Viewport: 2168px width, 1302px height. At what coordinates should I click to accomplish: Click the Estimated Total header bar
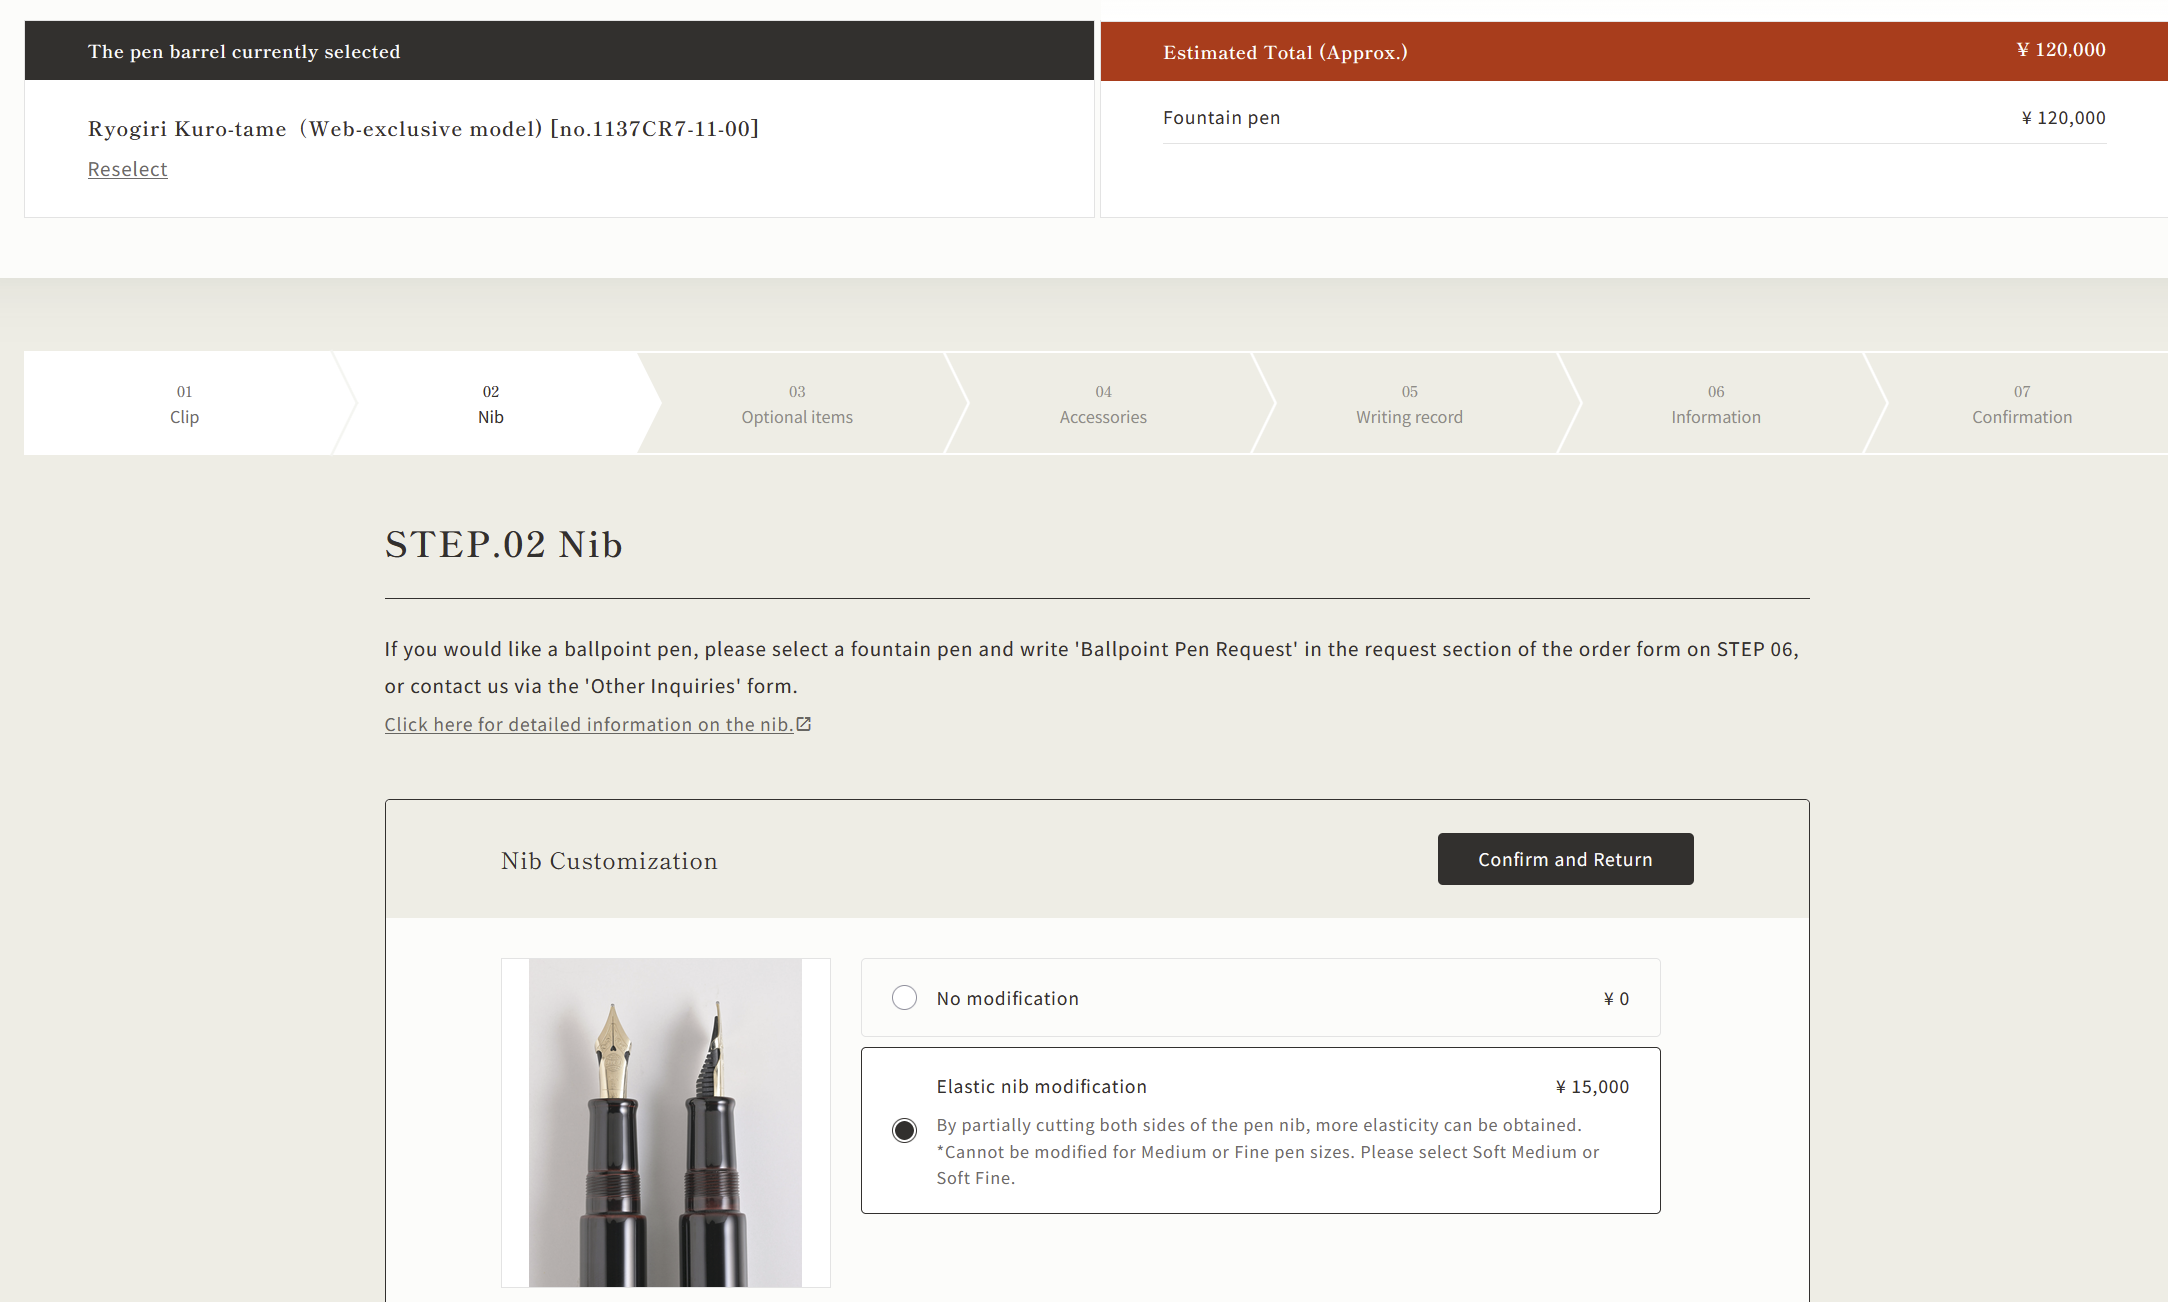click(1634, 51)
